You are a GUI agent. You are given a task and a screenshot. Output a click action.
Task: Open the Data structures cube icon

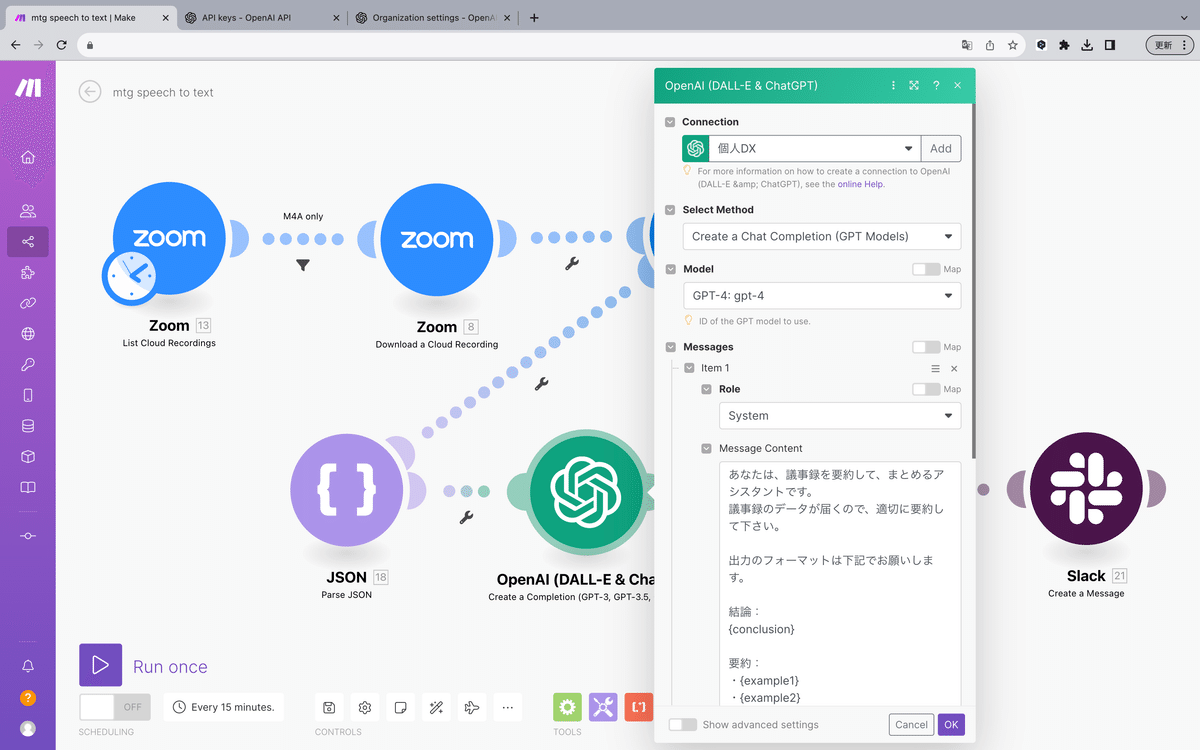point(27,457)
